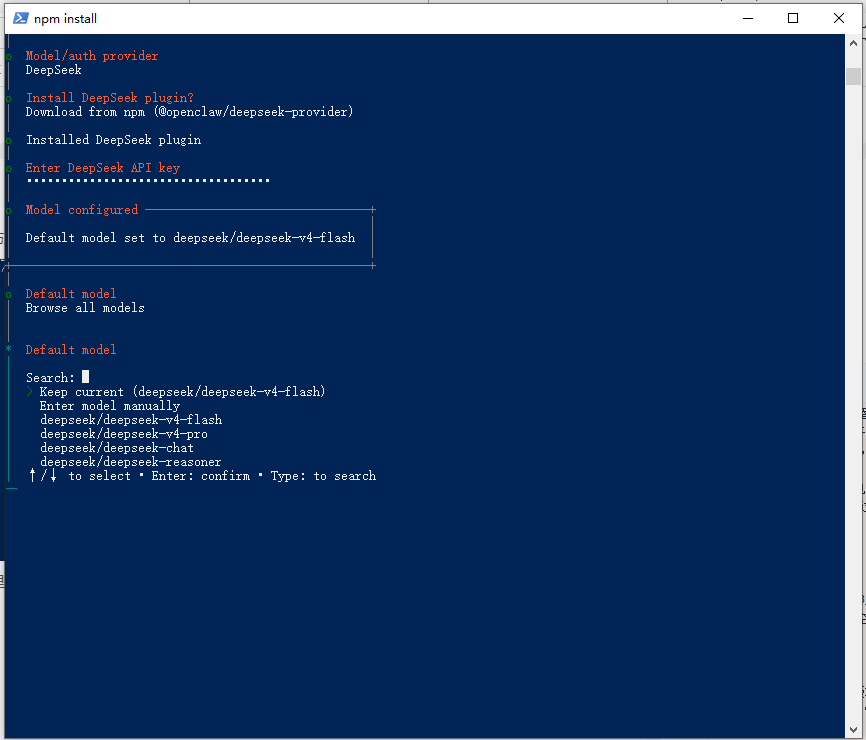
Task: Close the npm install window
Action: pyautogui.click(x=838, y=18)
